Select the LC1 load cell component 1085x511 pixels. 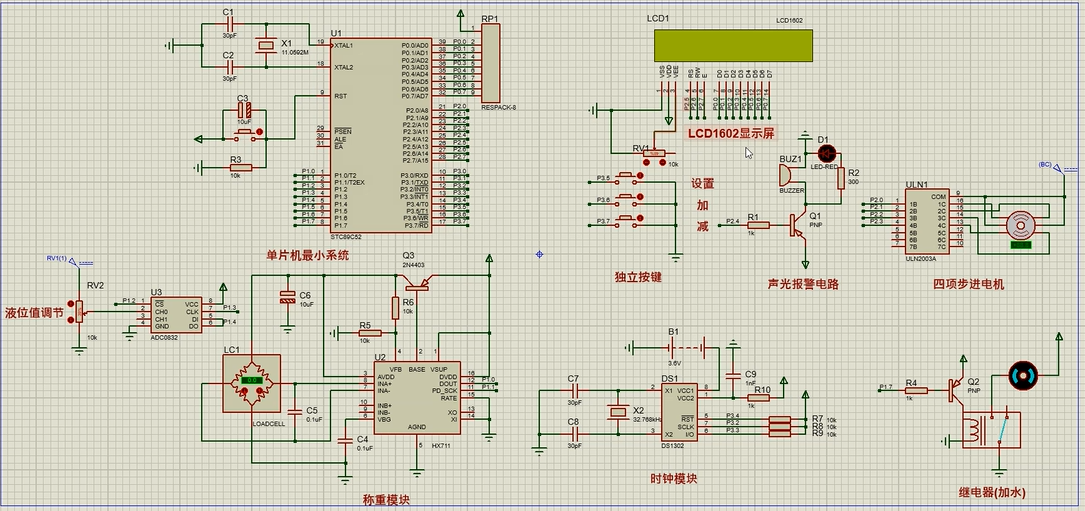pyautogui.click(x=253, y=380)
